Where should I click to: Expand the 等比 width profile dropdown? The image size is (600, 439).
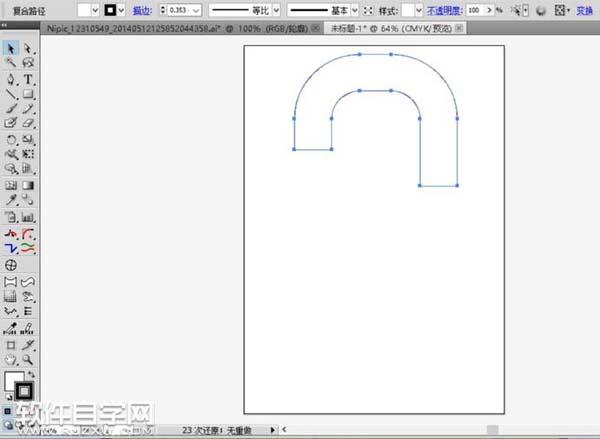tap(283, 9)
